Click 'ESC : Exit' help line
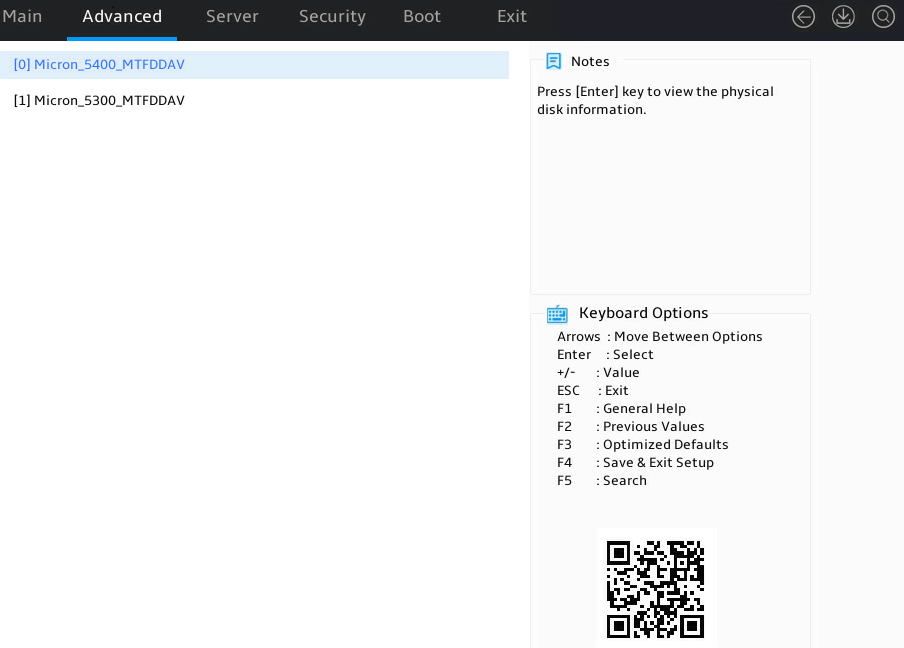Viewport: 904px width, 648px height. pyautogui.click(x=592, y=391)
